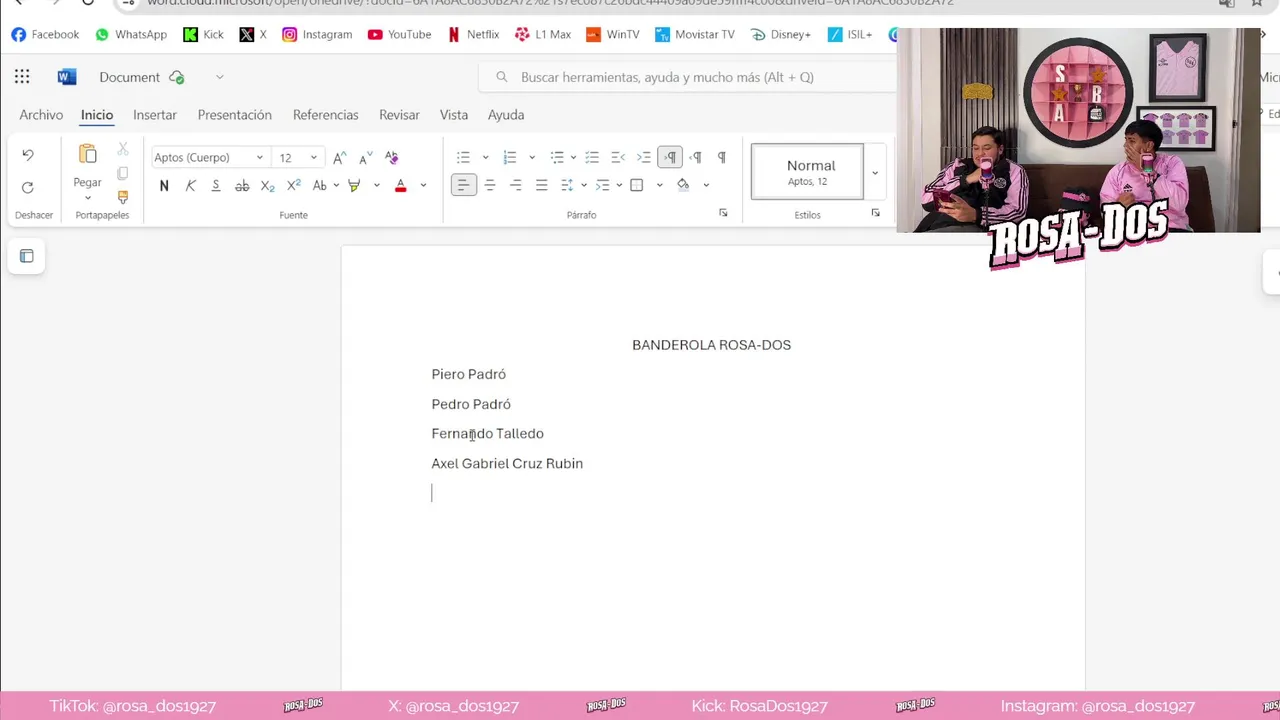Insert a multilevel list

click(557, 157)
